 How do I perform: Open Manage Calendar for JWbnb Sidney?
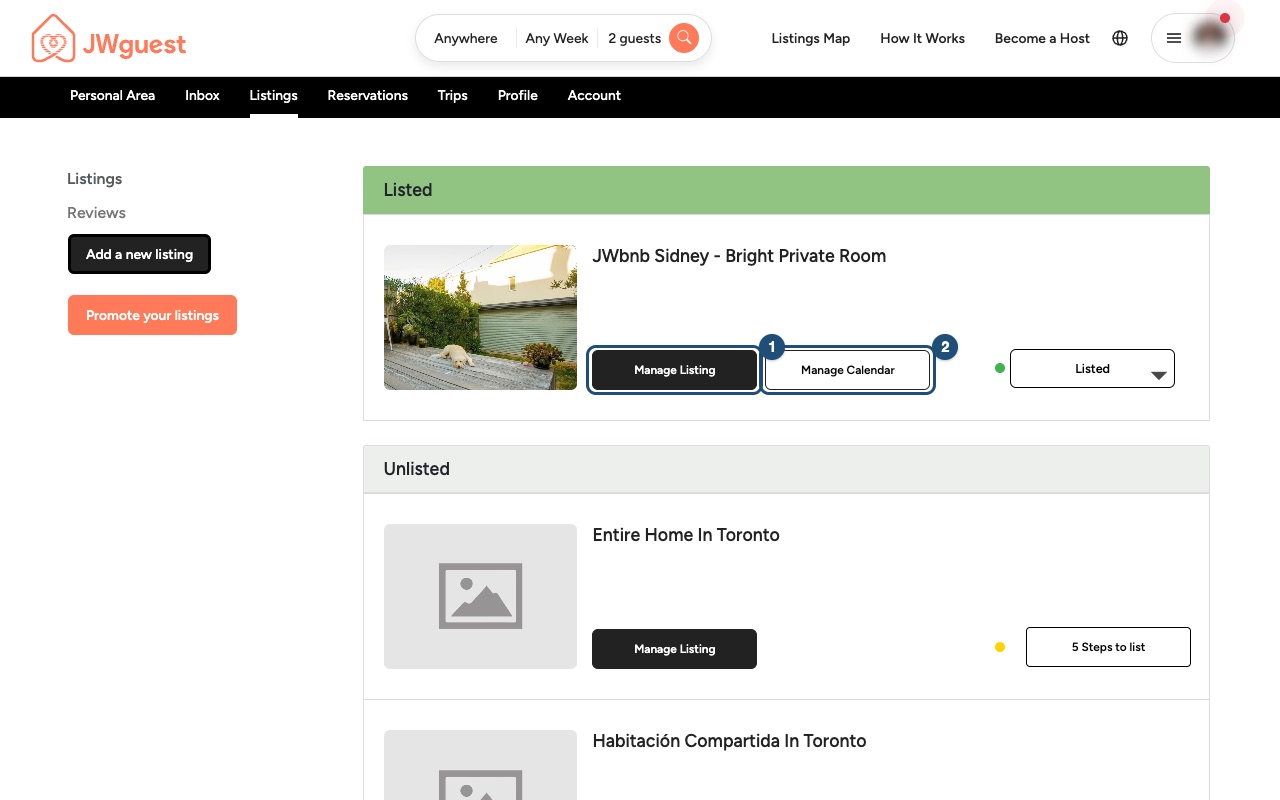coord(848,370)
